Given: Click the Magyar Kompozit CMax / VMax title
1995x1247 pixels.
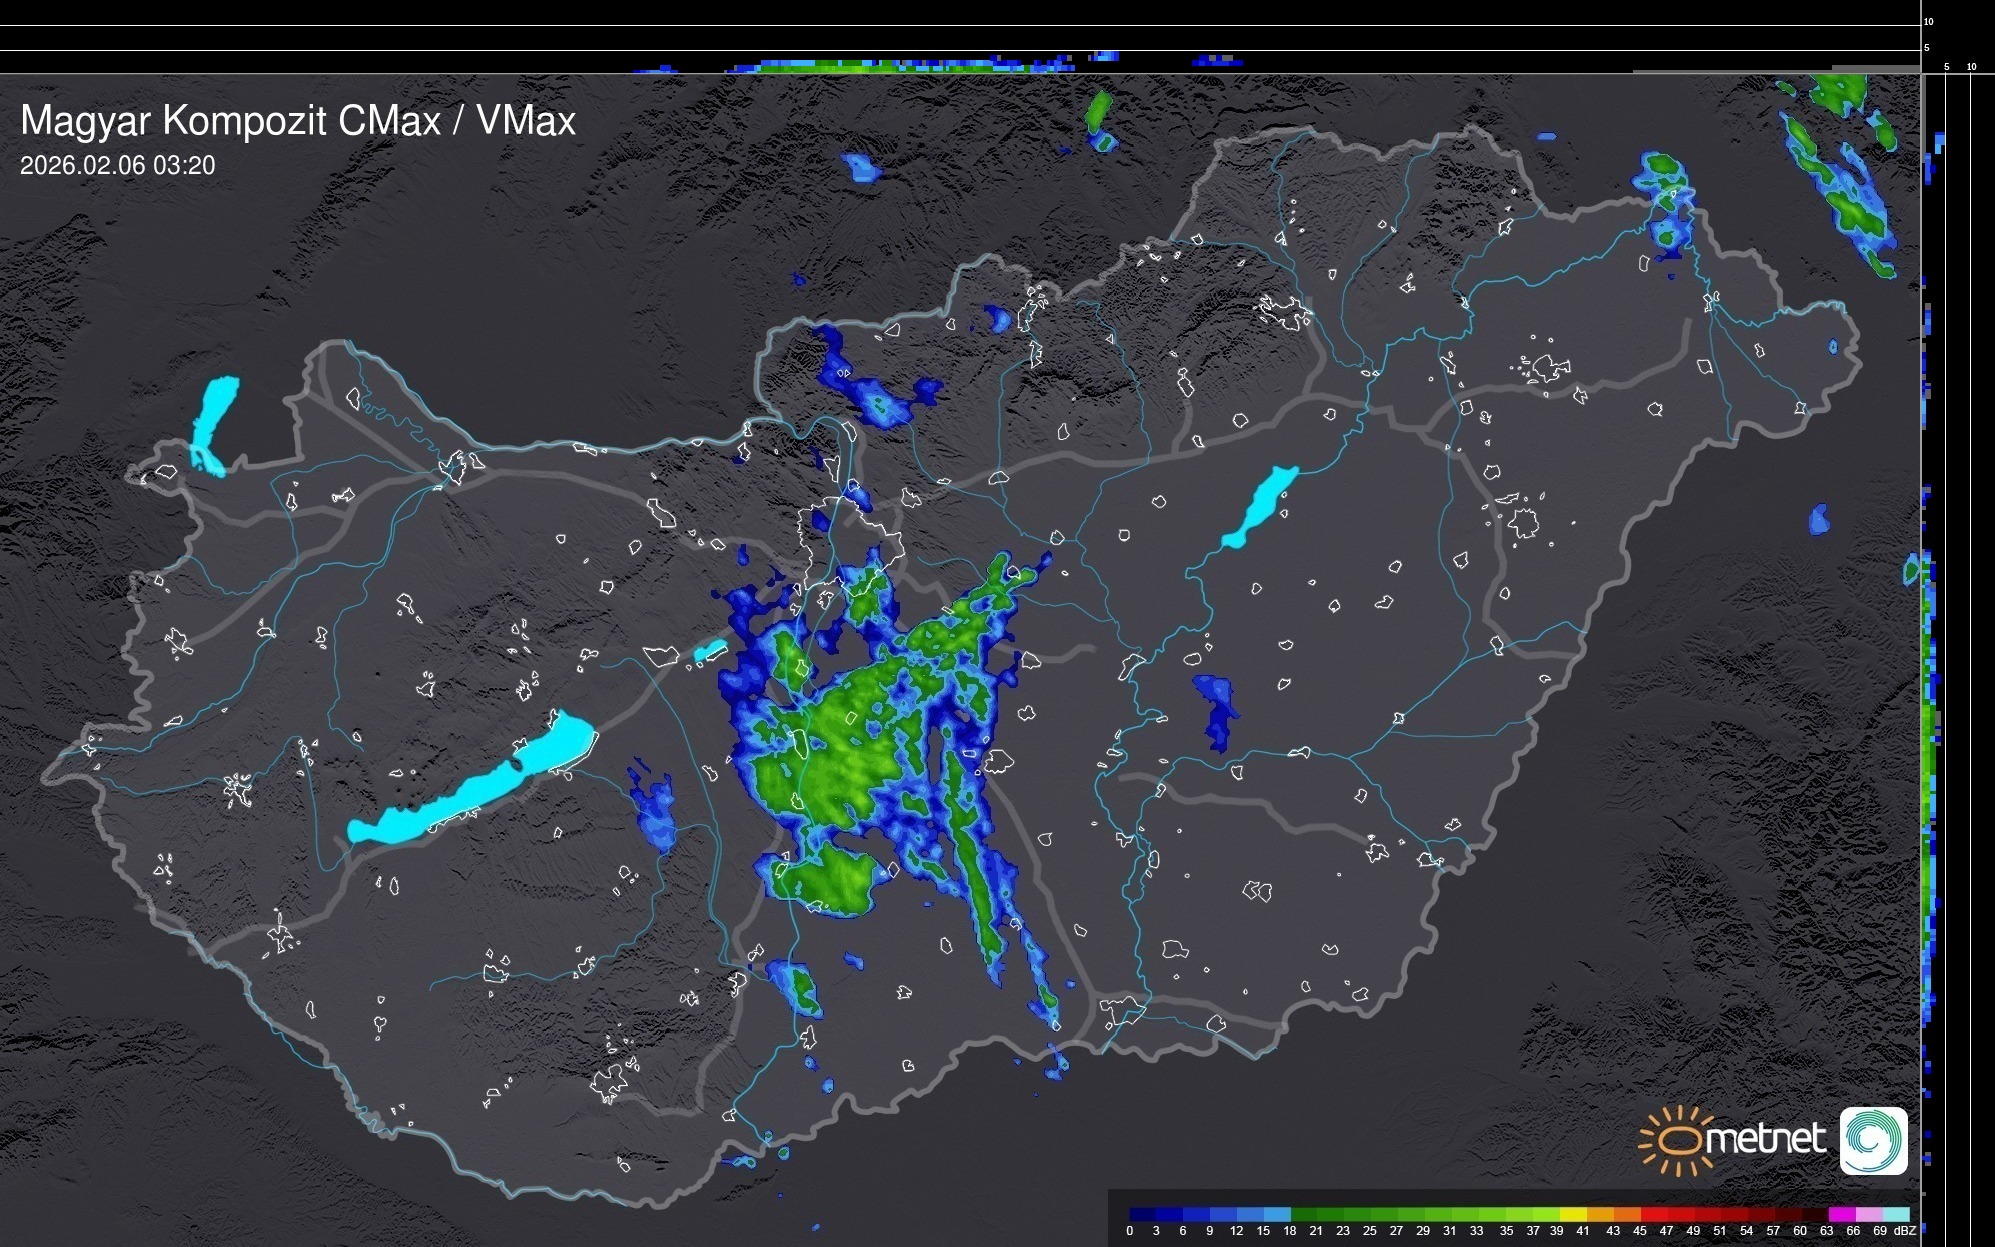Looking at the screenshot, I should click(298, 121).
